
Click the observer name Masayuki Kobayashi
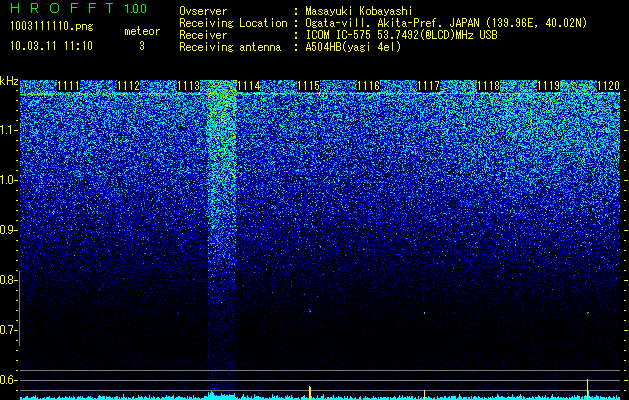(359, 11)
